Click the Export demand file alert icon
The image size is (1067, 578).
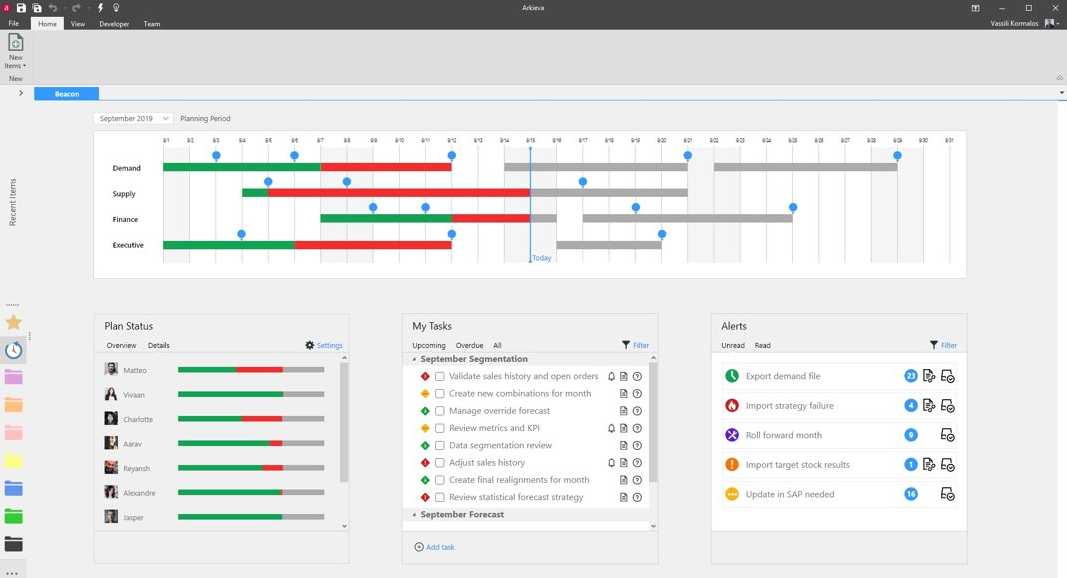coord(732,376)
